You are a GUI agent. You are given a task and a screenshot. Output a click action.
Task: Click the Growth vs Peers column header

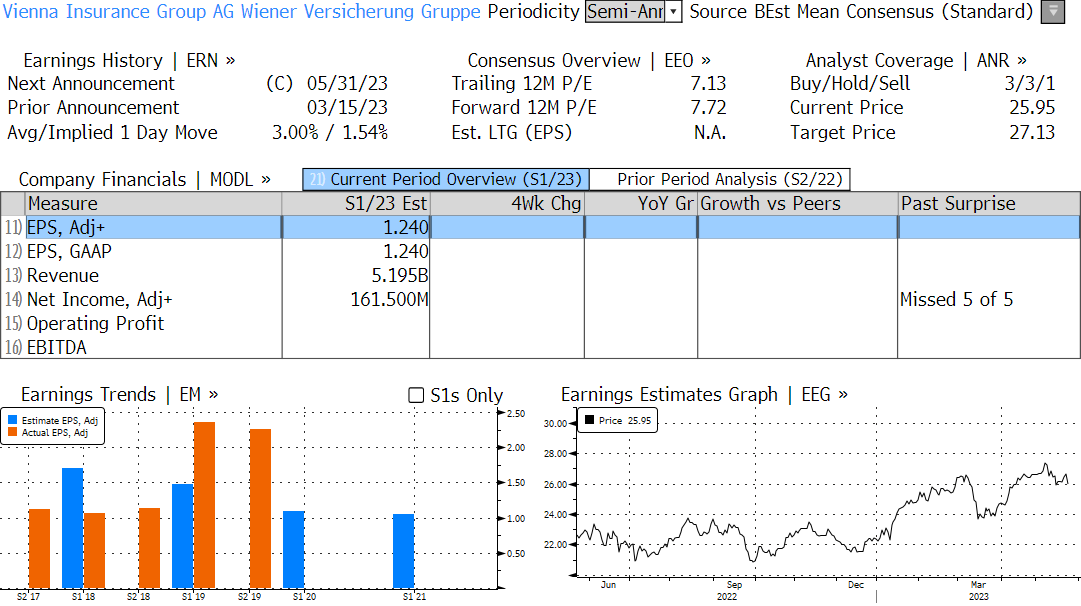(798, 204)
